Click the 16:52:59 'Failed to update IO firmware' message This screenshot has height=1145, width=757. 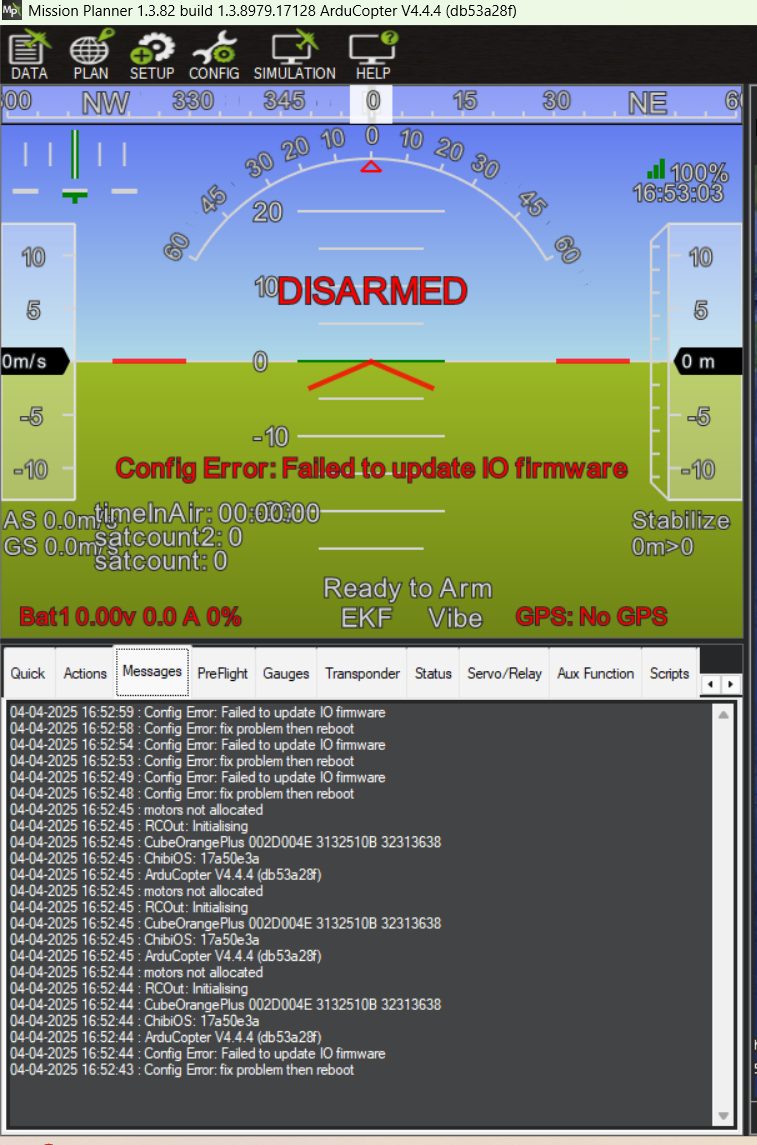click(x=198, y=712)
